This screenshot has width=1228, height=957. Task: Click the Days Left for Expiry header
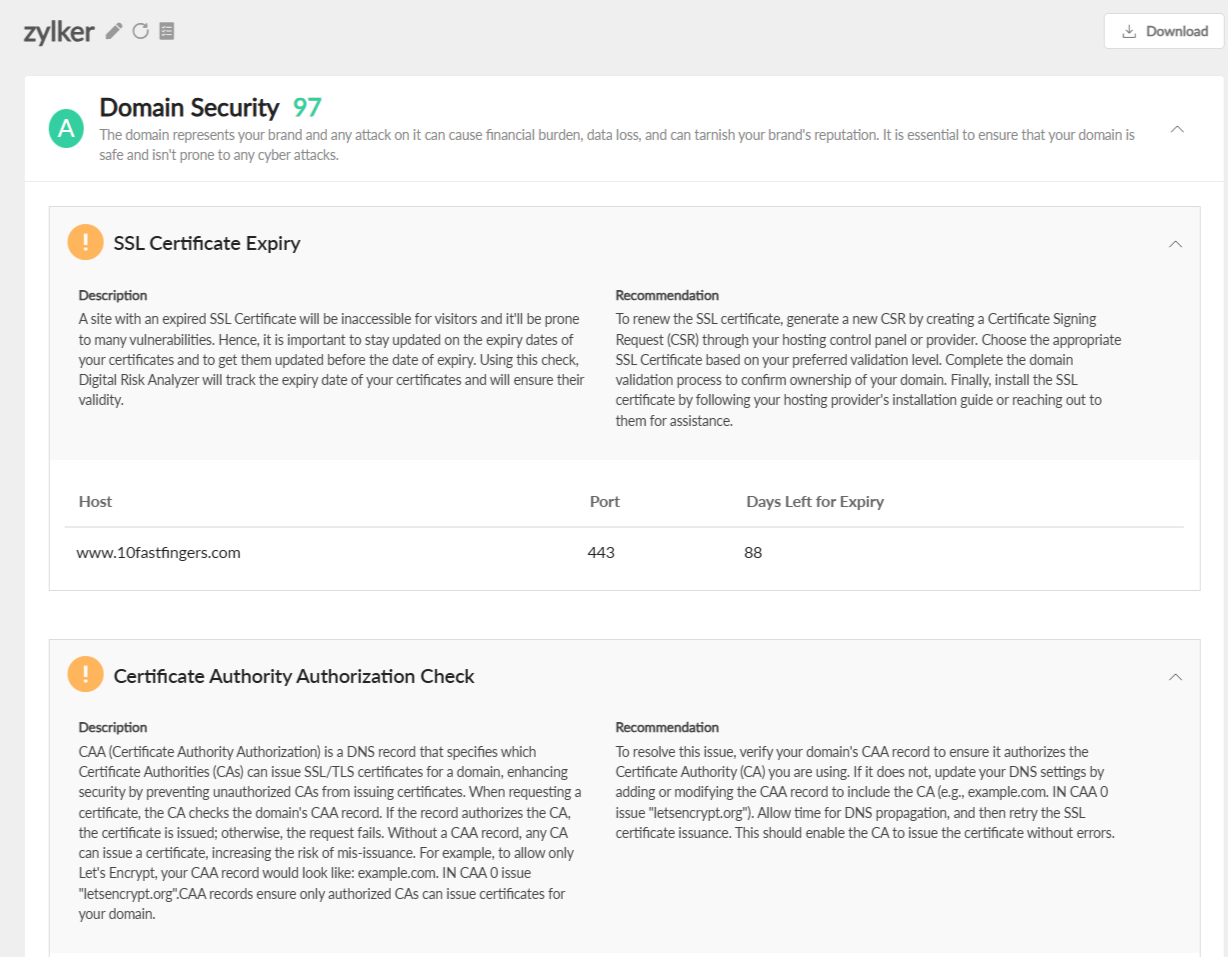pos(814,501)
